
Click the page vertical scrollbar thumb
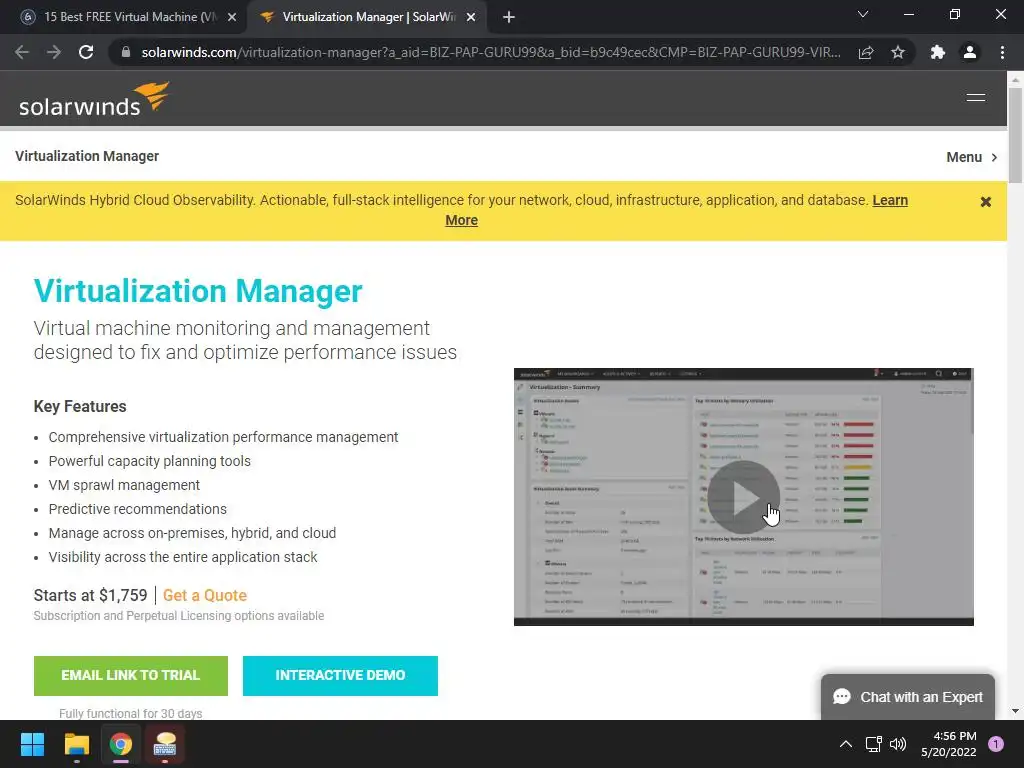(1015, 134)
